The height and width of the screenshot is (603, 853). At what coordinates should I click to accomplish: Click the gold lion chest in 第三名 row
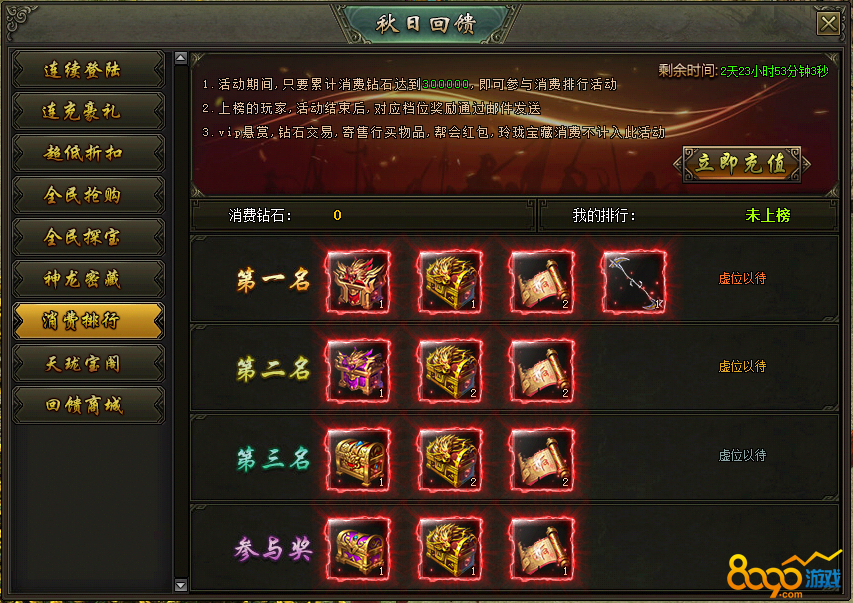click(450, 460)
